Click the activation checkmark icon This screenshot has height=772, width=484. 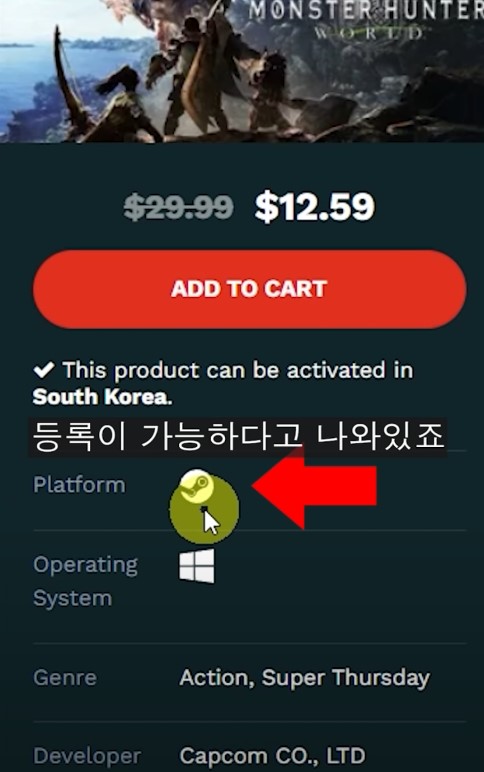click(x=44, y=370)
